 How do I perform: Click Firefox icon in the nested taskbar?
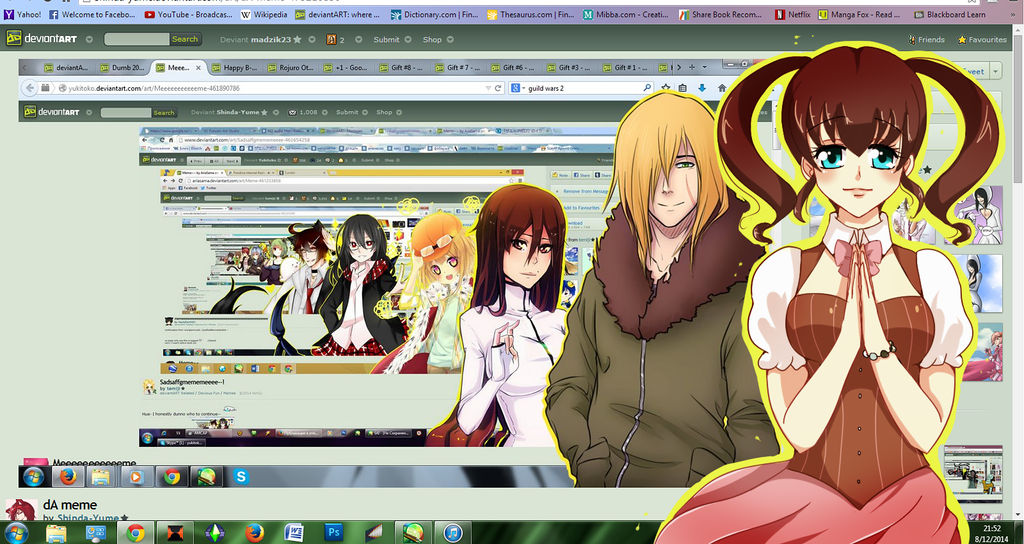pos(68,477)
